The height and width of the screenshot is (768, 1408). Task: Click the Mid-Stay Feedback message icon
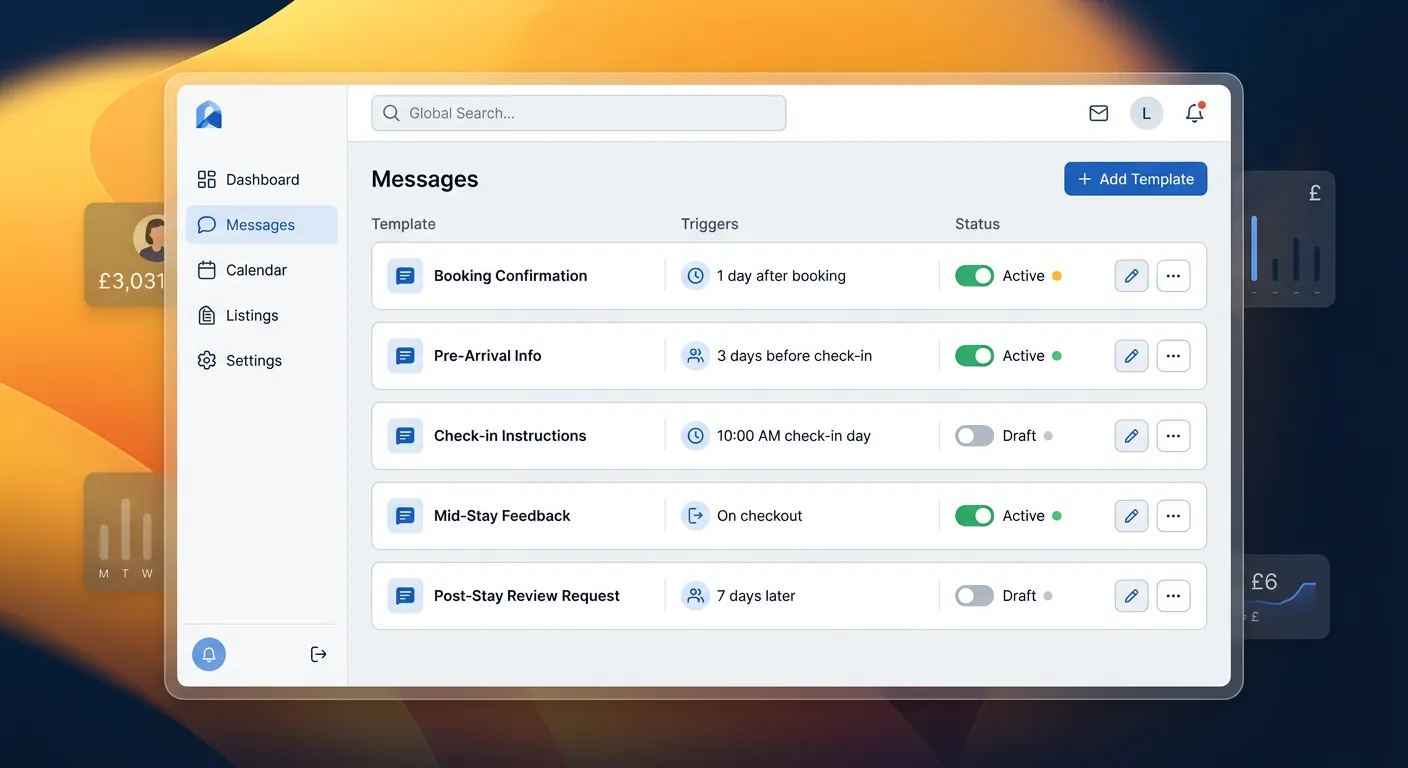coord(405,516)
